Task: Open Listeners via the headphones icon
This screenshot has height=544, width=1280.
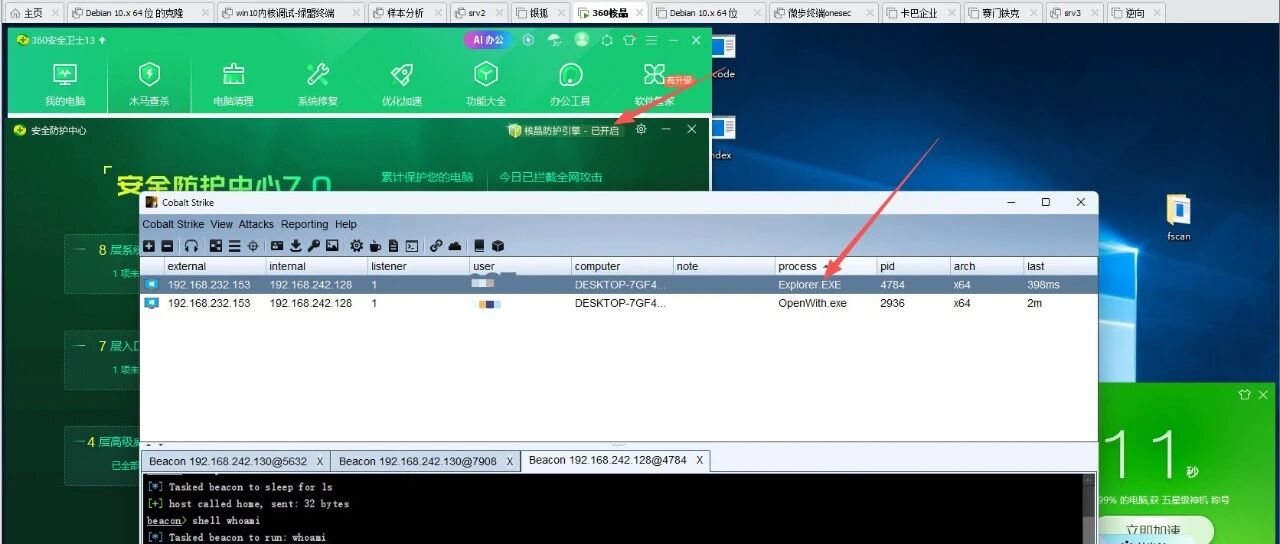Action: coord(191,246)
